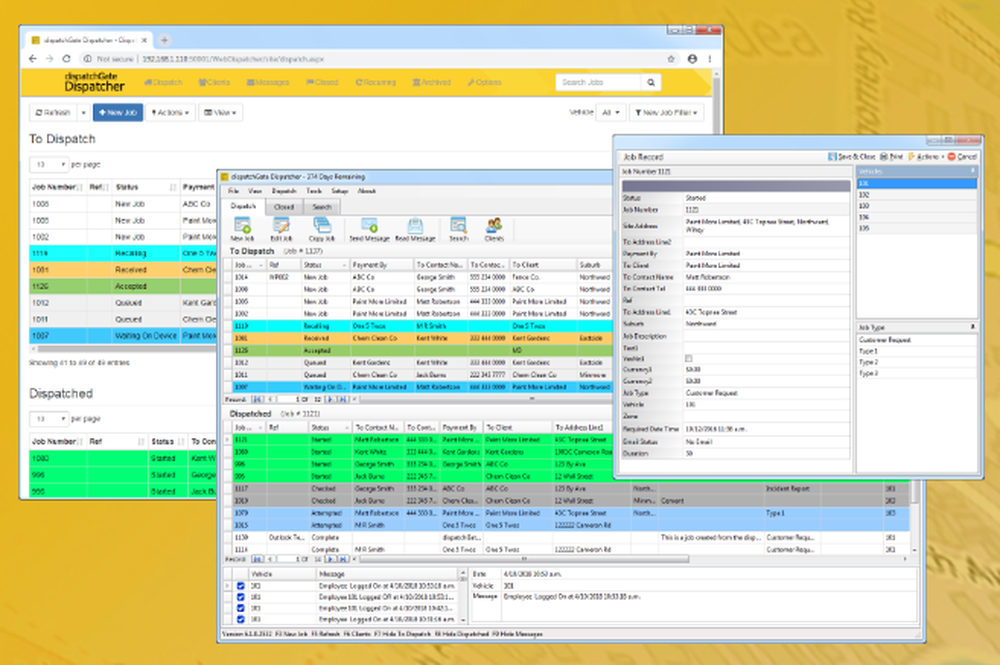Click the Search Jobs input field

click(598, 82)
